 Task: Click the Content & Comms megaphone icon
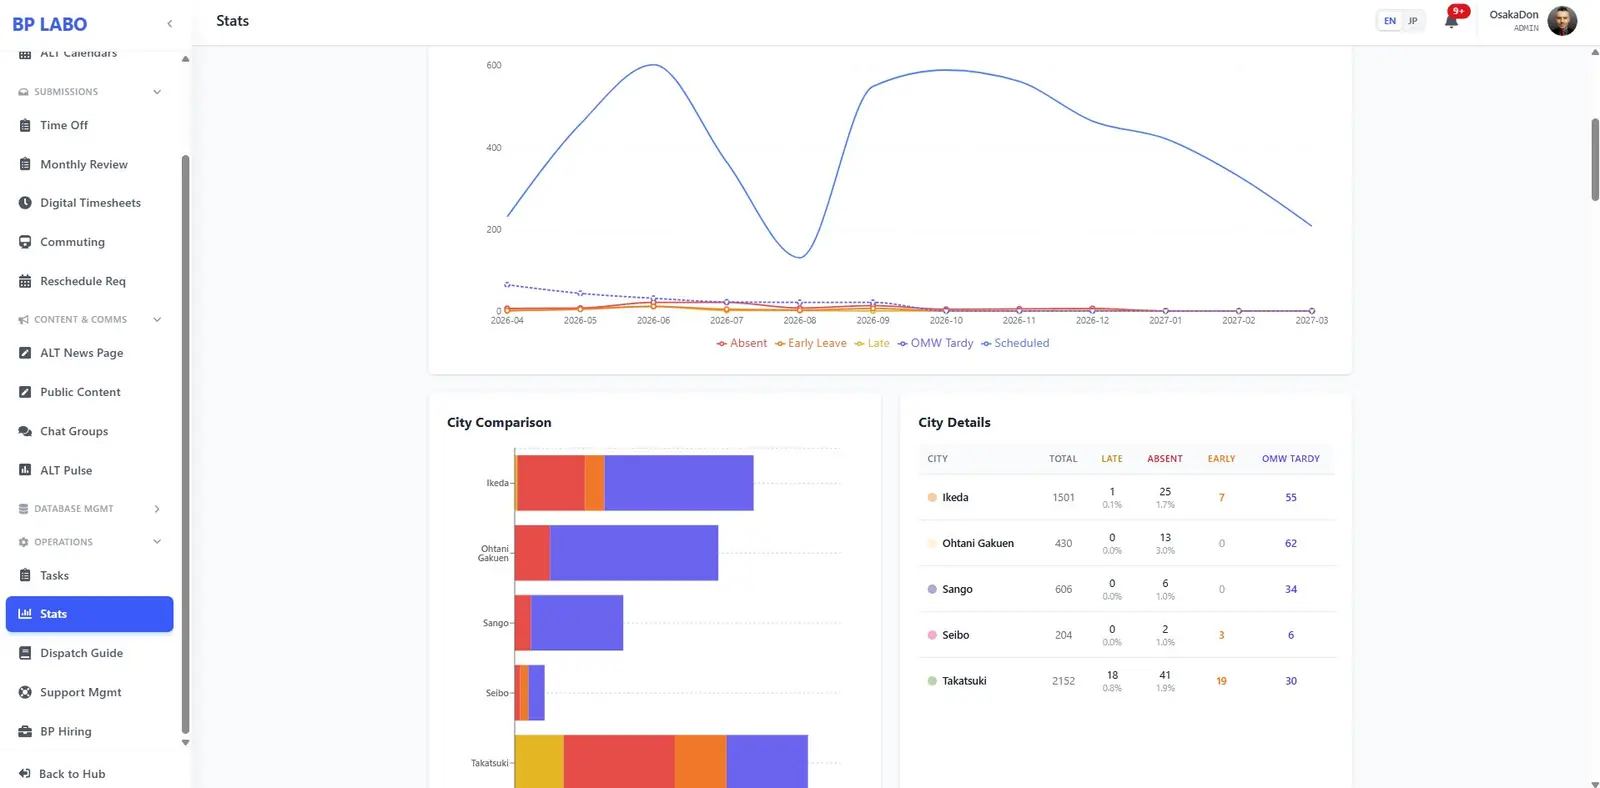coord(23,320)
